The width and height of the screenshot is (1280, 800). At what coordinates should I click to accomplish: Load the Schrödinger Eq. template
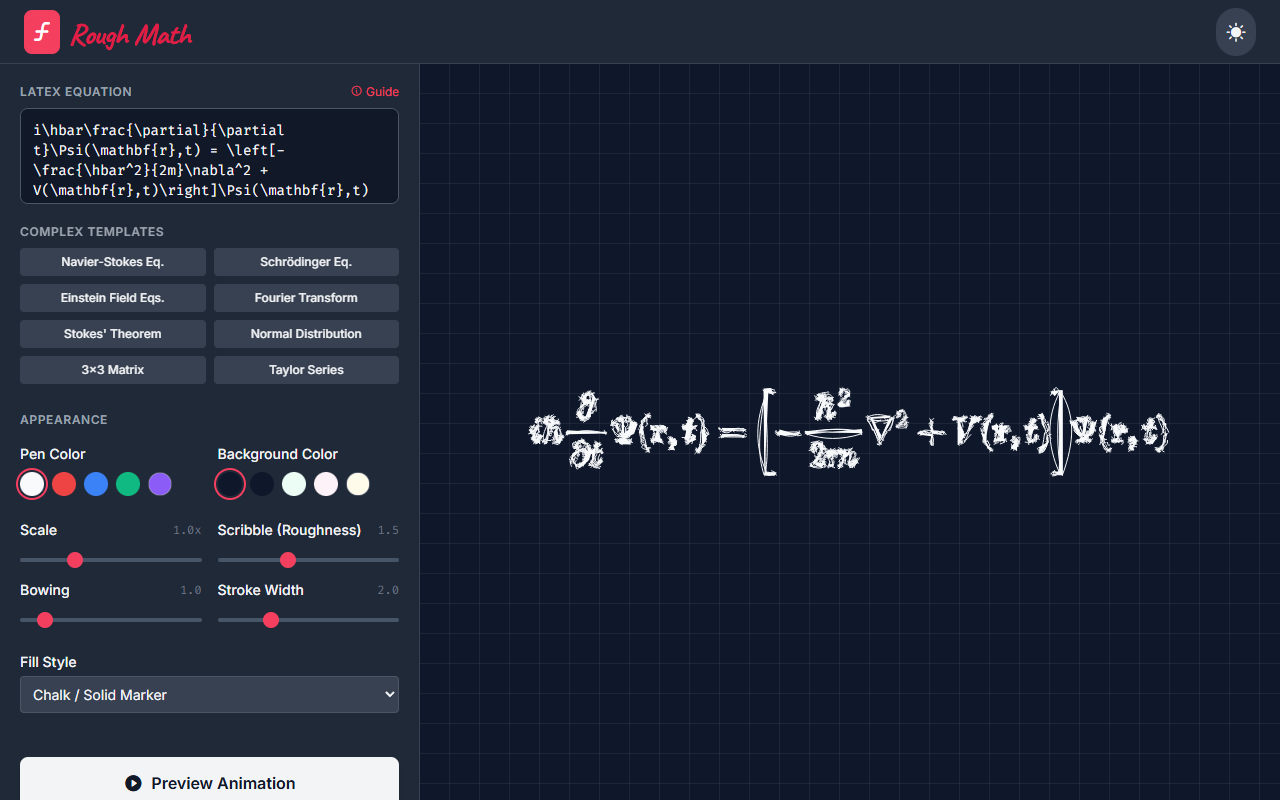point(306,261)
